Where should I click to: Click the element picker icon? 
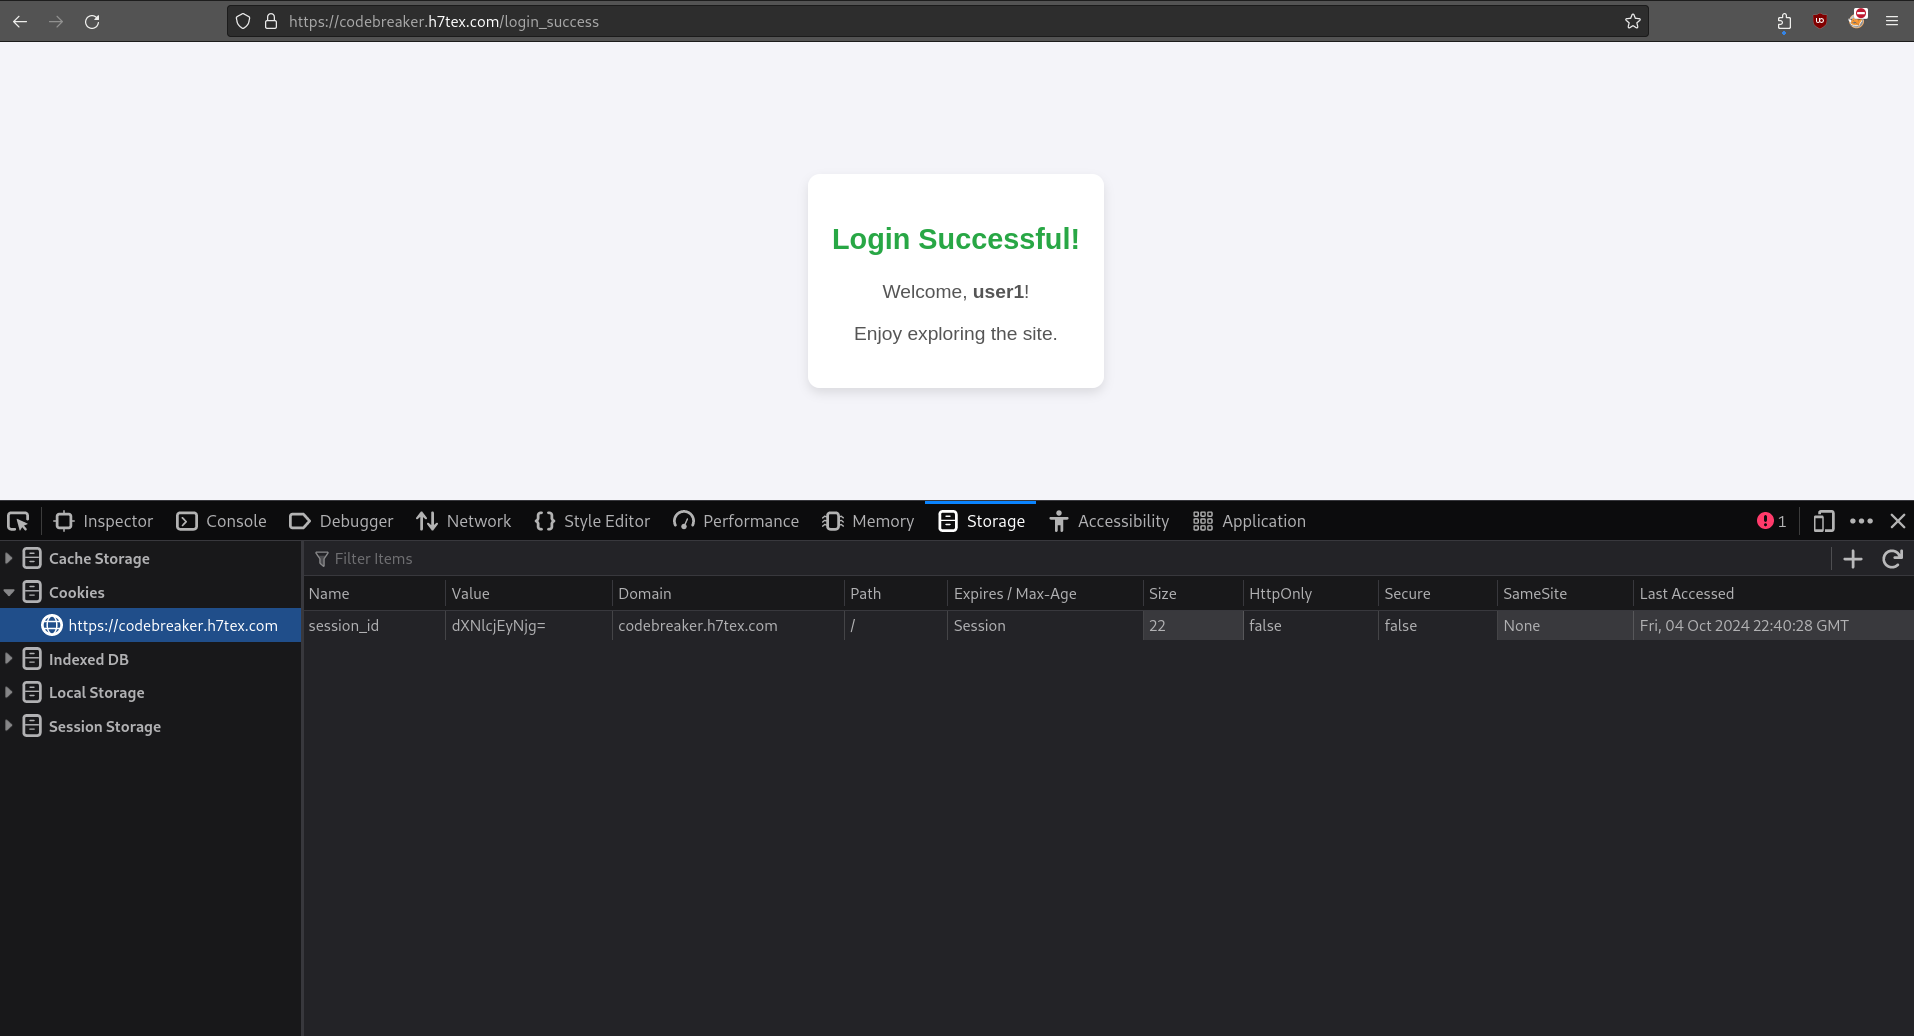pos(18,521)
